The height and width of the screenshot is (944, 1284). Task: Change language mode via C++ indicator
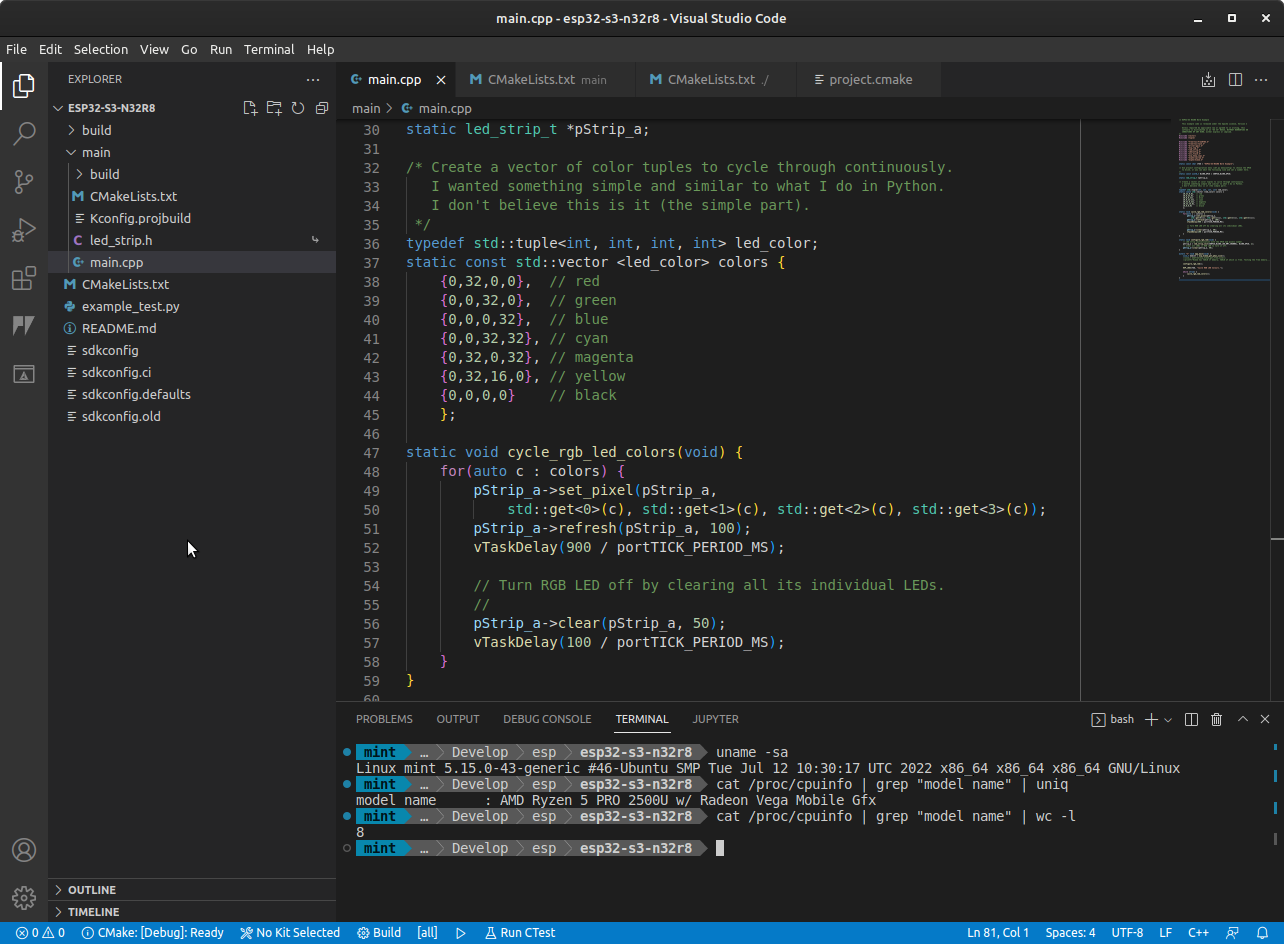pyautogui.click(x=1199, y=932)
